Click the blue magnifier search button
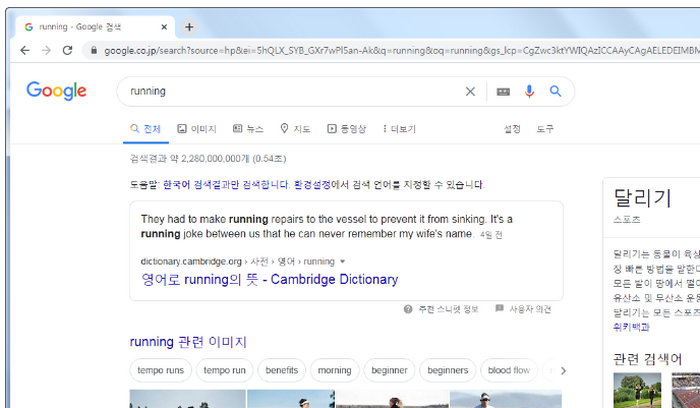 (x=555, y=91)
